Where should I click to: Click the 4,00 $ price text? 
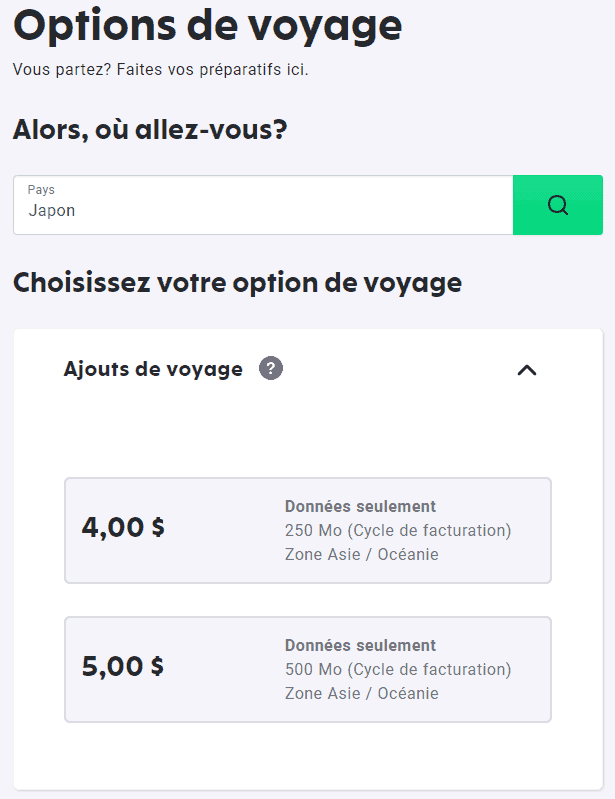point(123,527)
